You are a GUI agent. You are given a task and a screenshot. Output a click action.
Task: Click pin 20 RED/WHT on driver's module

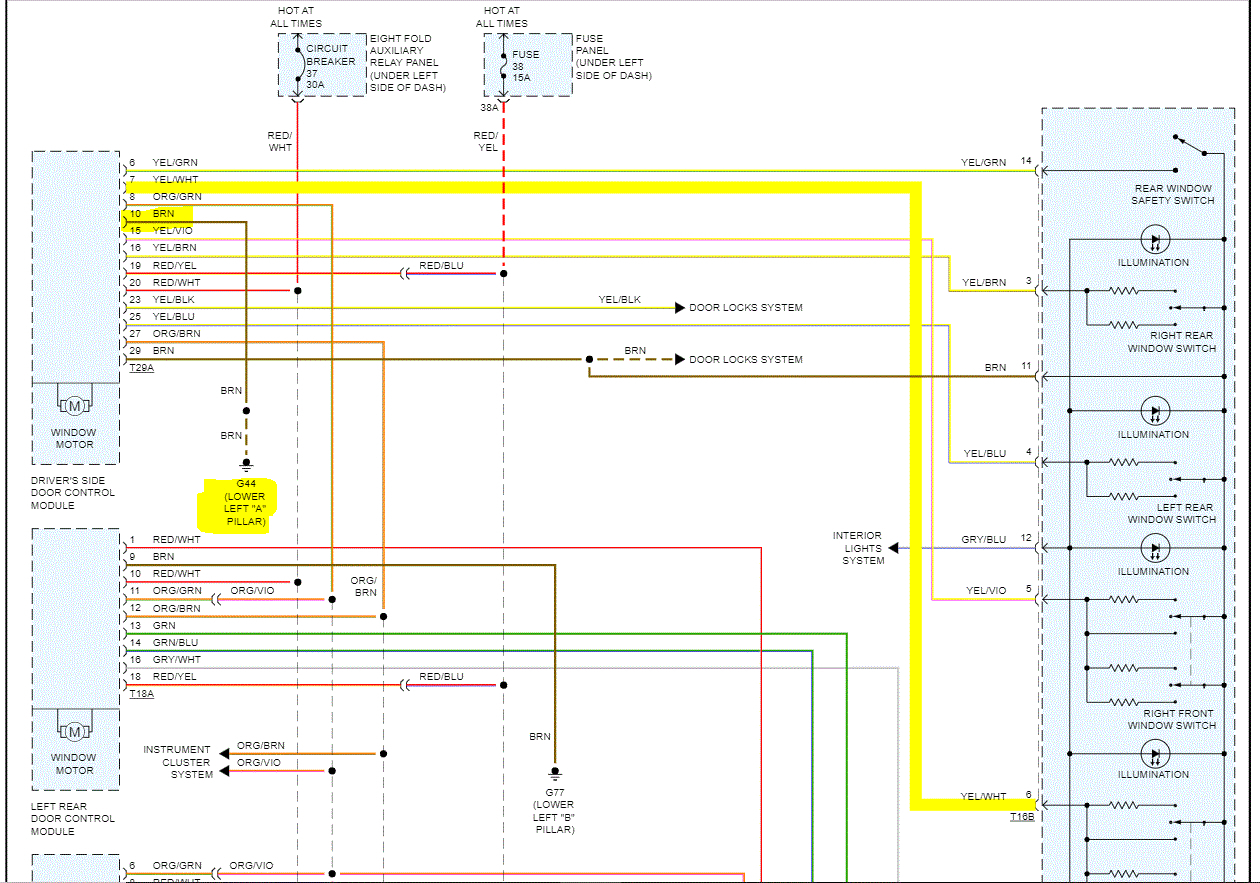coord(165,283)
